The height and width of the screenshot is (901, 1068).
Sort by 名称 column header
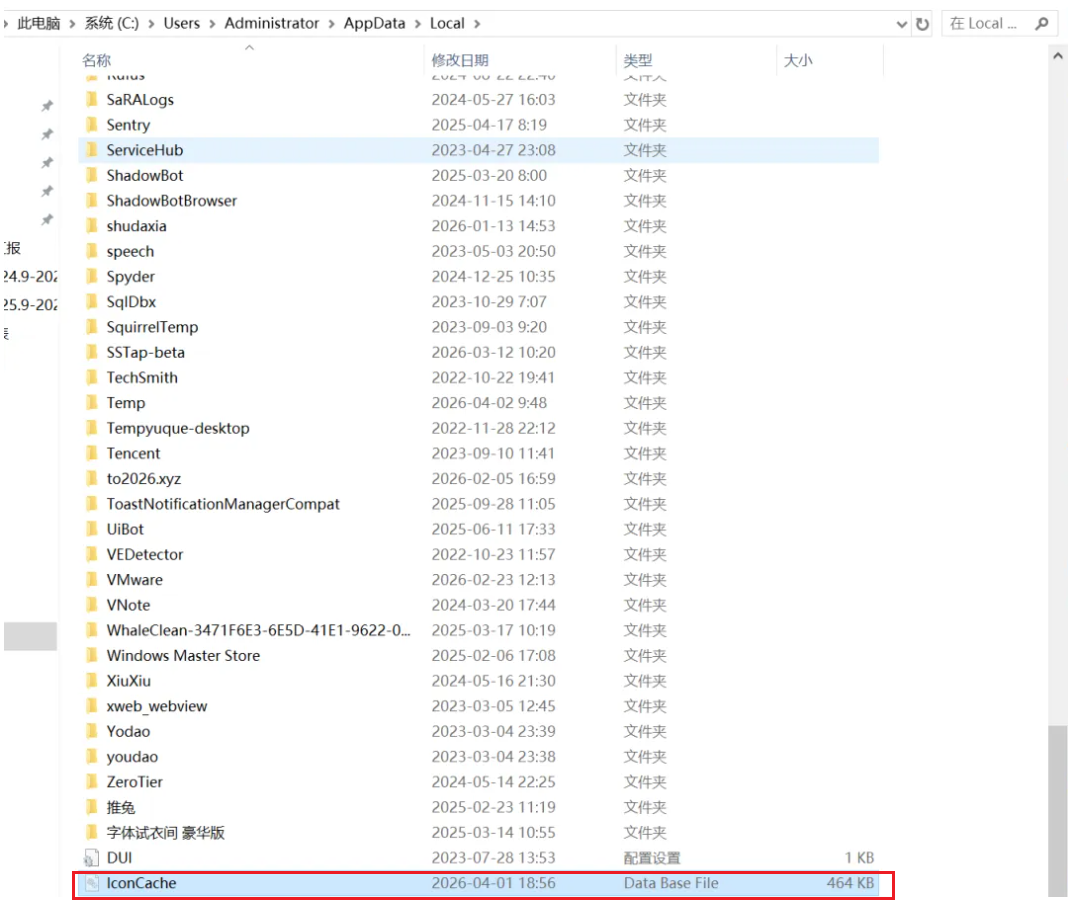point(97,61)
